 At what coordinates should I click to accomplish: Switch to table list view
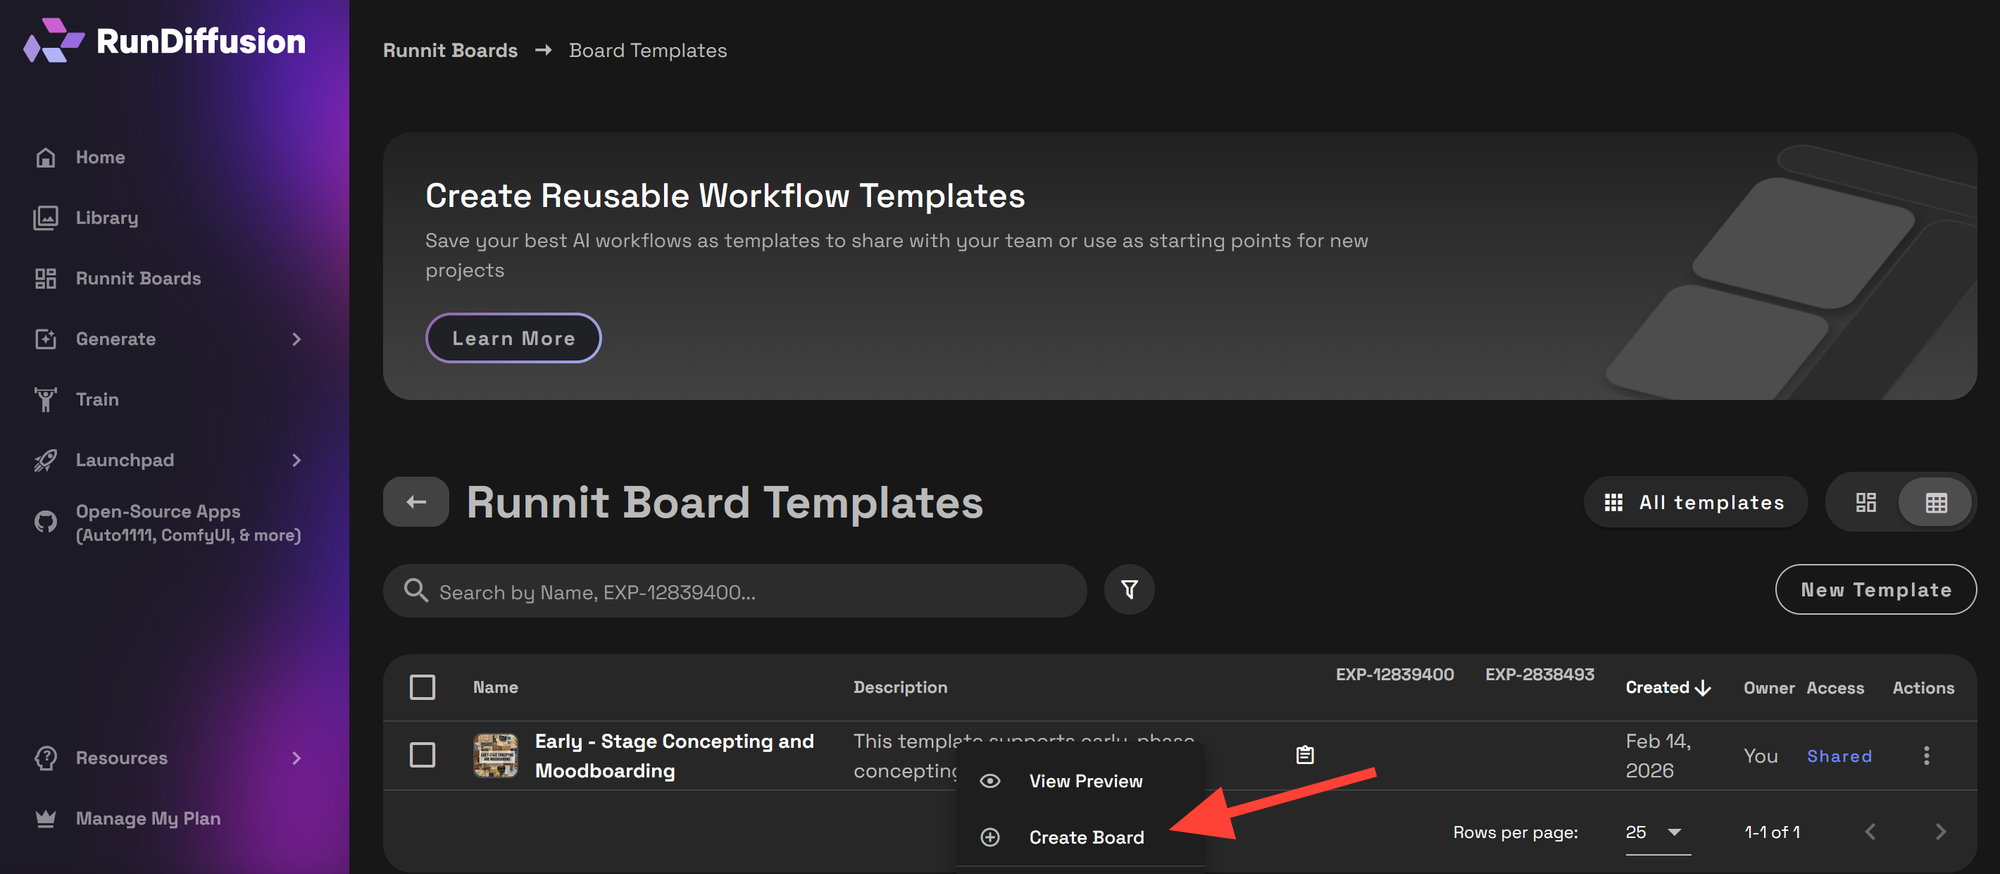(x=1936, y=503)
